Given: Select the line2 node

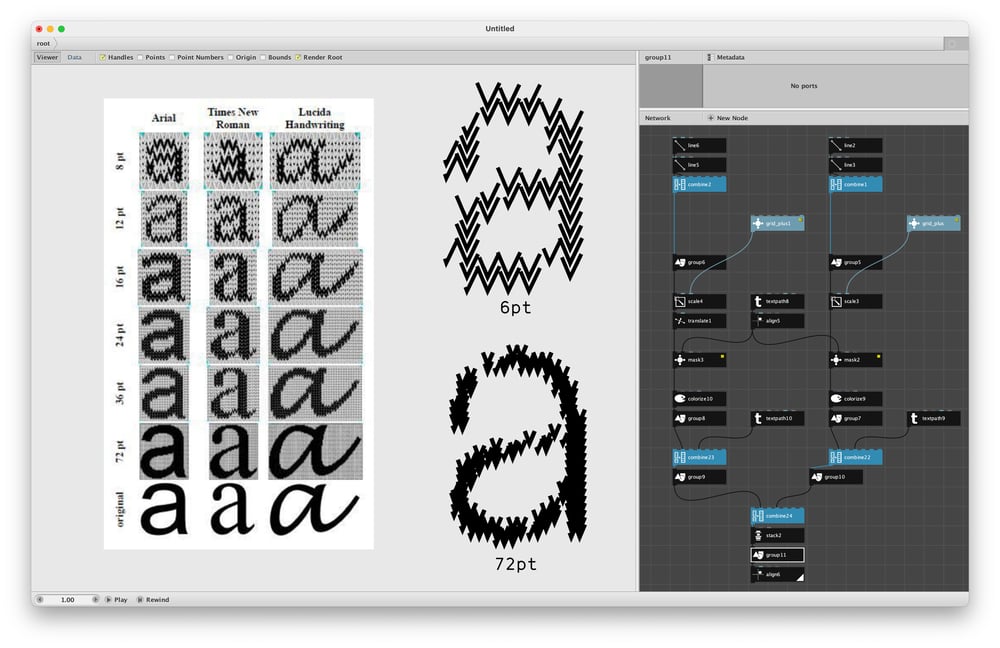Looking at the screenshot, I should (x=855, y=145).
